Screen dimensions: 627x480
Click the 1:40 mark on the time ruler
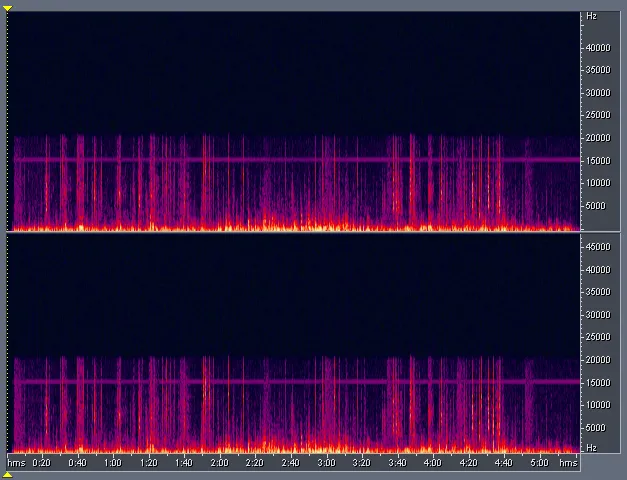184,463
